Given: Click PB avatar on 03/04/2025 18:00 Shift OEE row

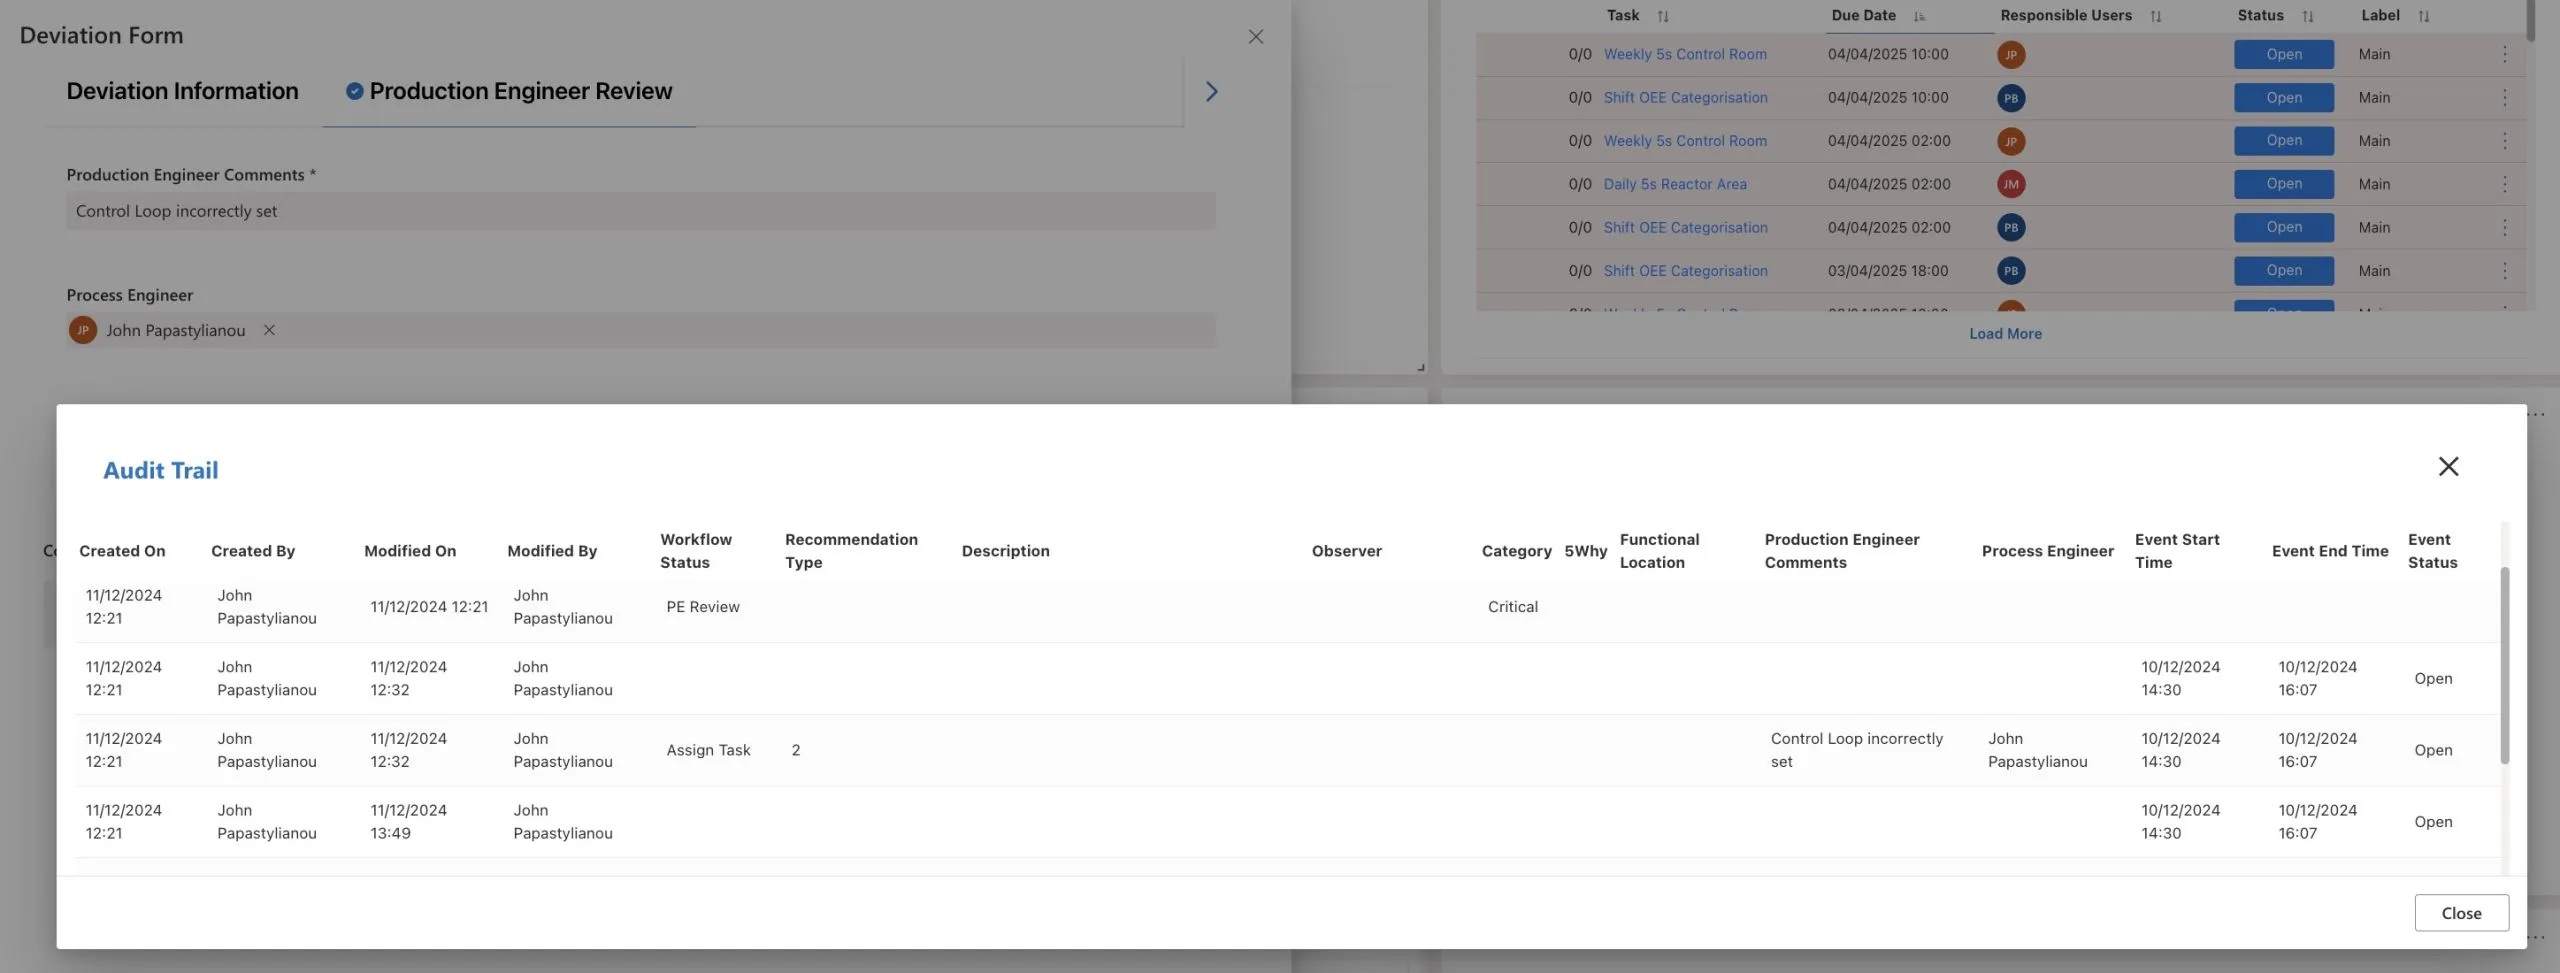Looking at the screenshot, I should pos(2011,270).
